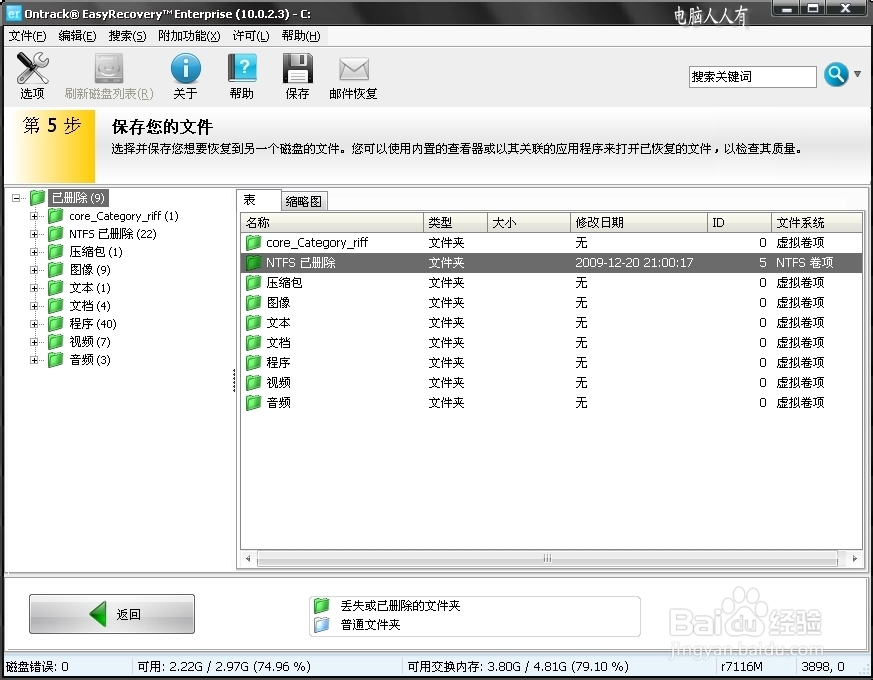Sort by 大小 column header
The width and height of the screenshot is (873, 680).
pyautogui.click(x=529, y=223)
